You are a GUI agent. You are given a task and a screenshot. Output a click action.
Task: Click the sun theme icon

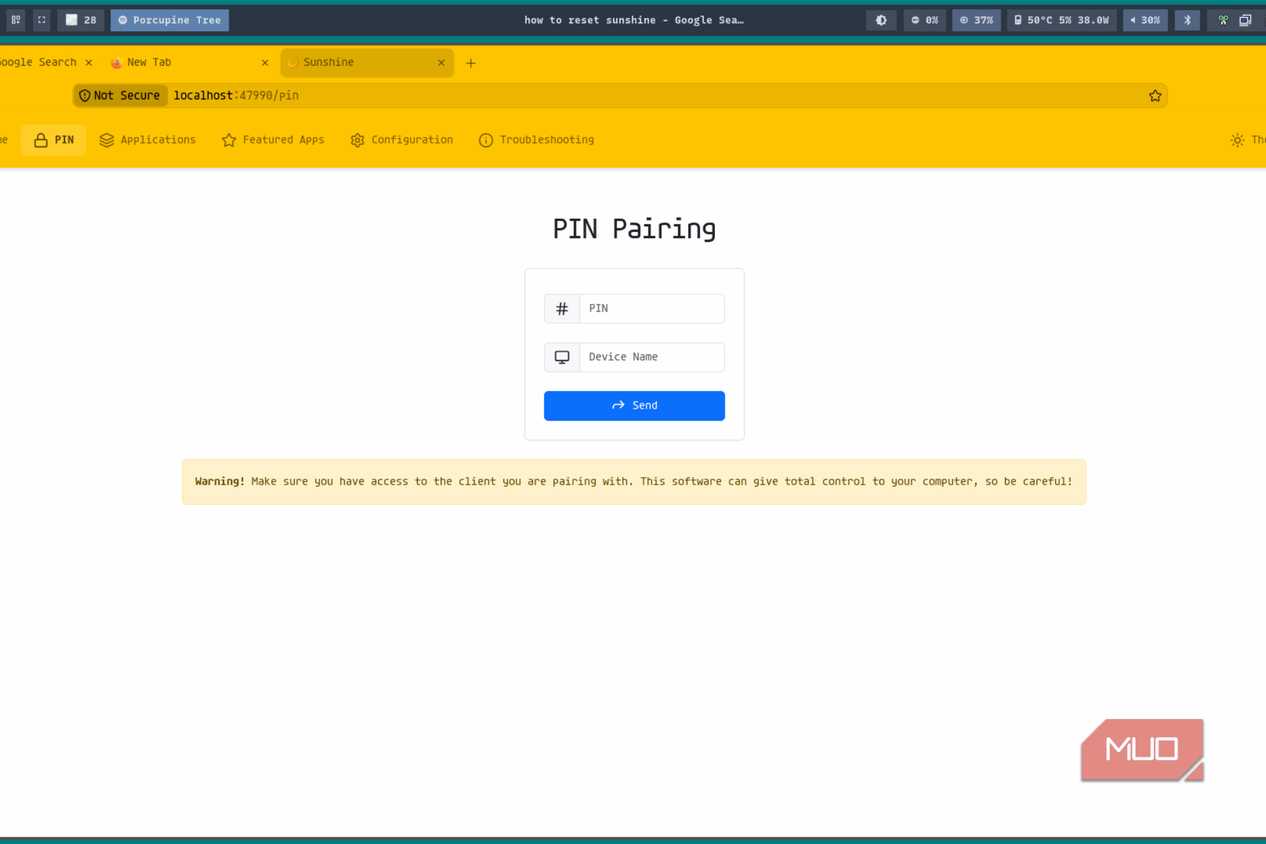[1238, 140]
